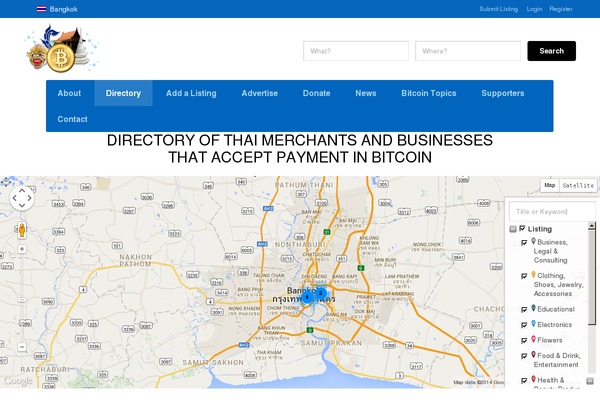Focus the What? search field

[356, 51]
